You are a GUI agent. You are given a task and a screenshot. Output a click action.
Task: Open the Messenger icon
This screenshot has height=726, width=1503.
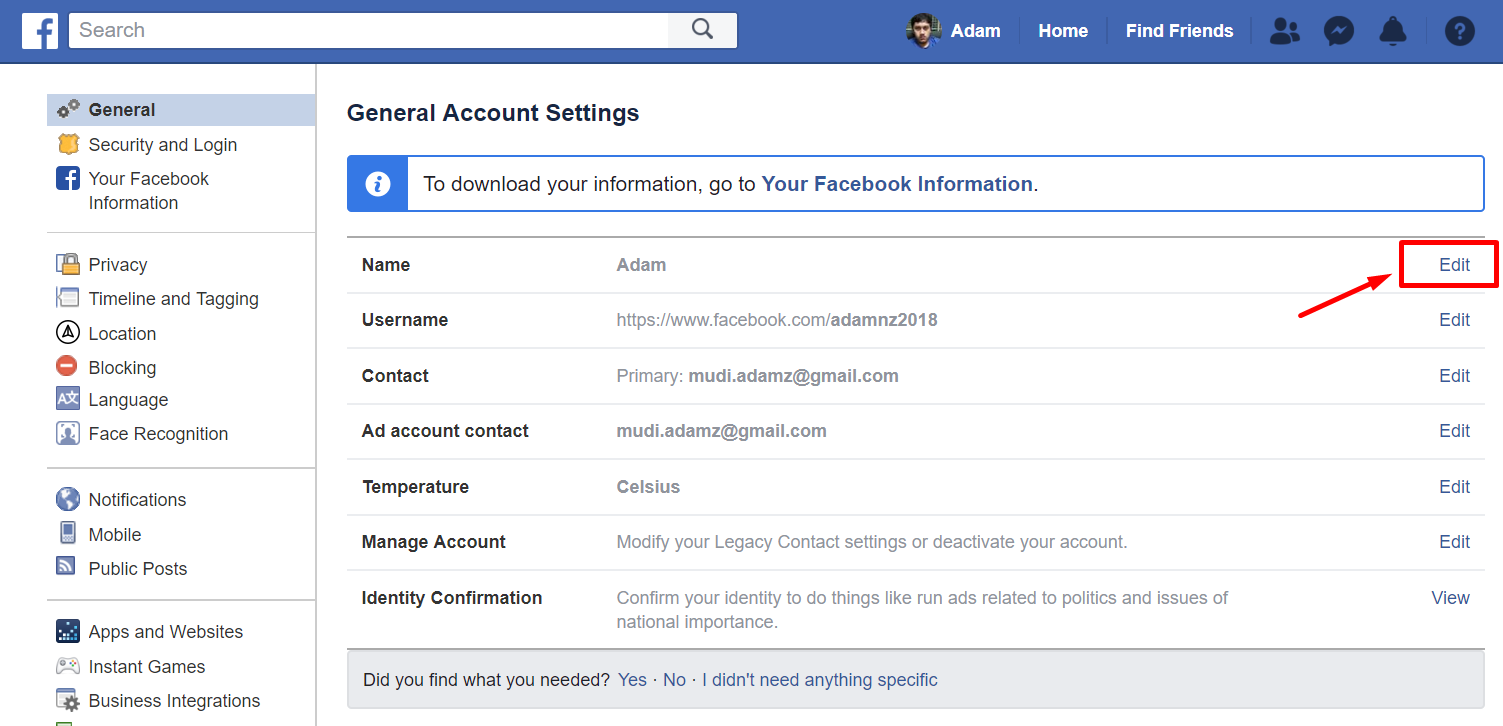[1338, 31]
